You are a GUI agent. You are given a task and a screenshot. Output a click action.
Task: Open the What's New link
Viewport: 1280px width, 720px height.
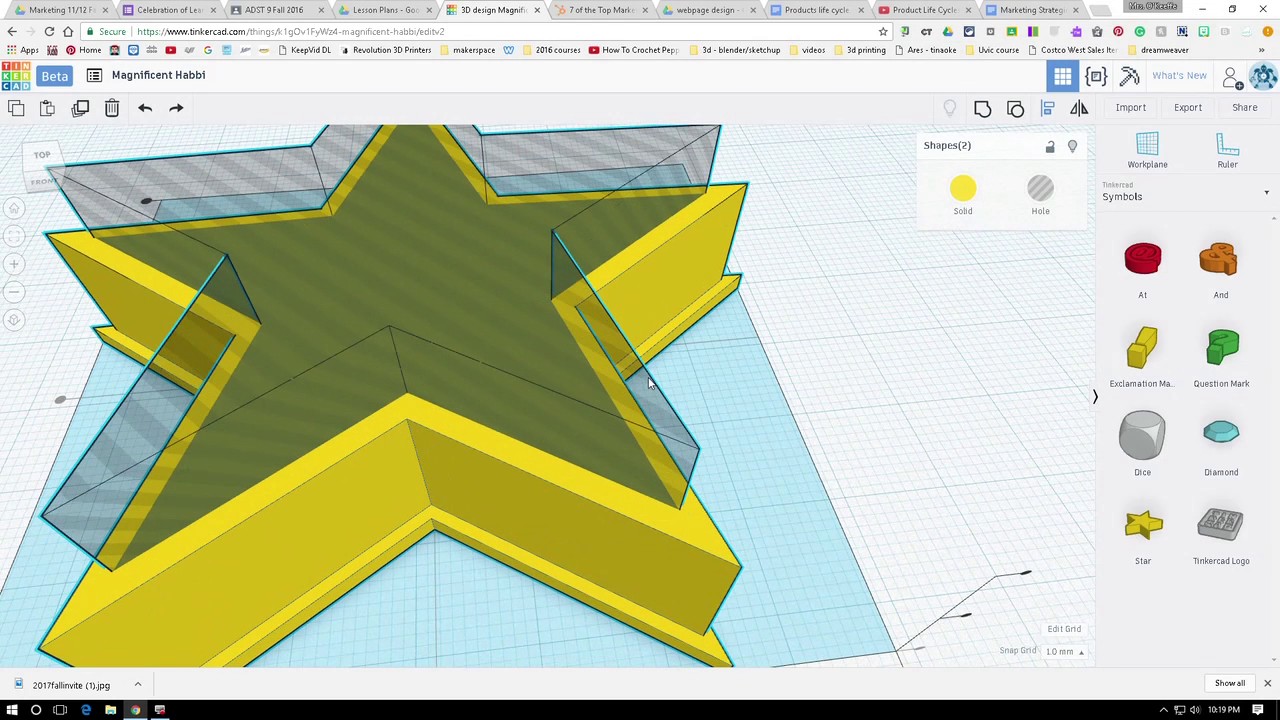tap(1179, 76)
